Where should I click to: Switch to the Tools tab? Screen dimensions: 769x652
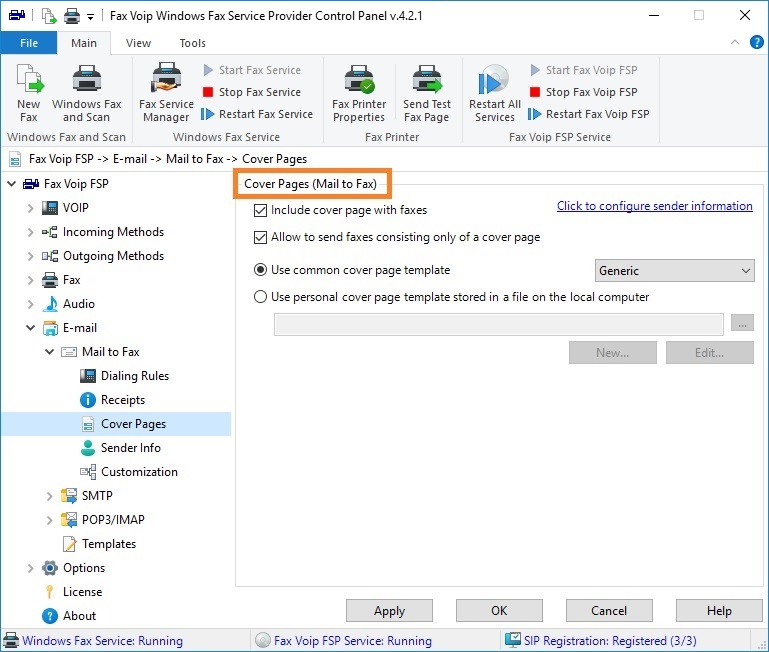coord(193,43)
